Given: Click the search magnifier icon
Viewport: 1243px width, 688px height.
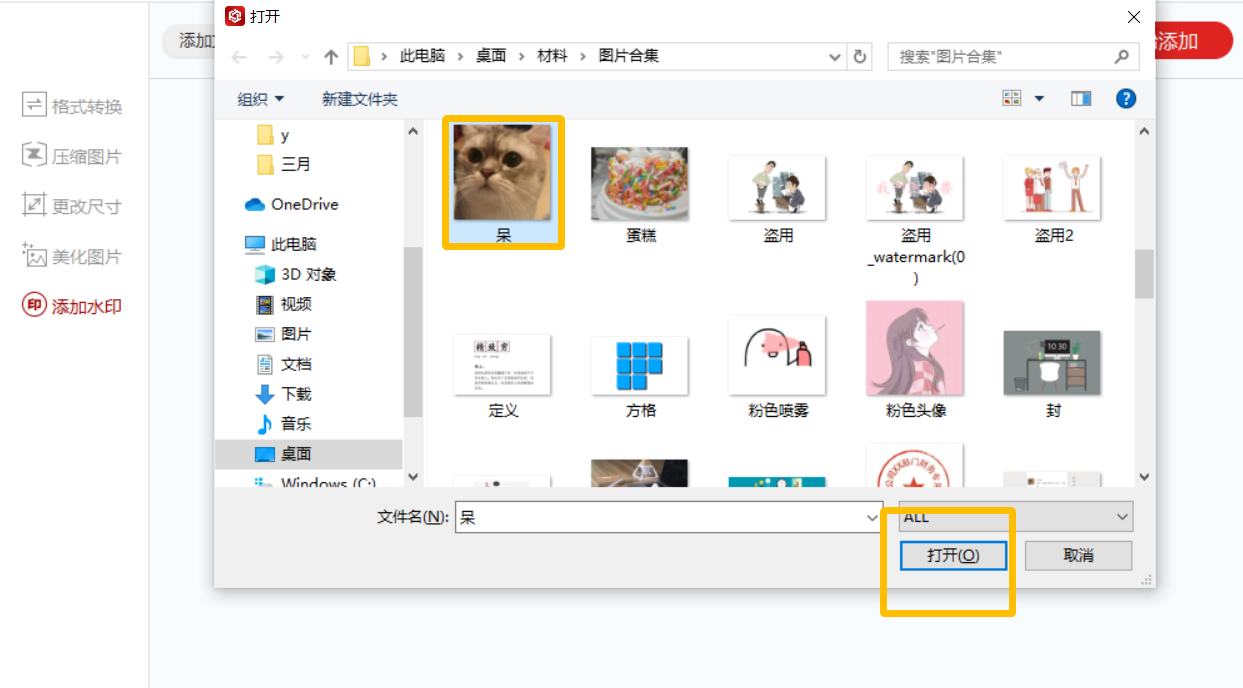Looking at the screenshot, I should click(x=1121, y=57).
